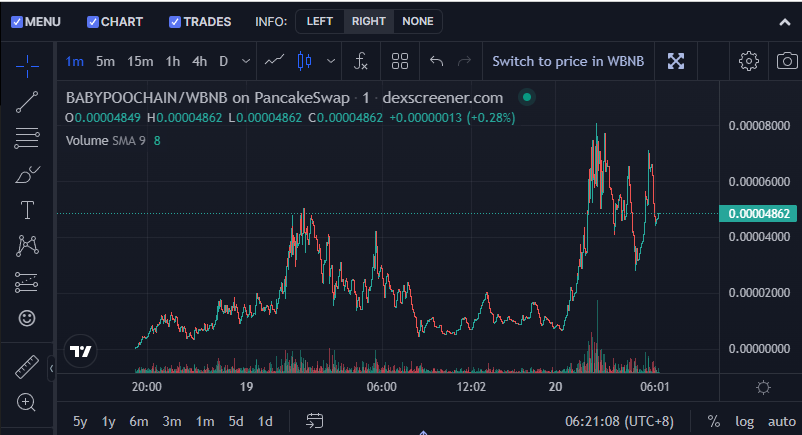Open the line chart style icon
The height and width of the screenshot is (435, 802).
click(x=274, y=61)
